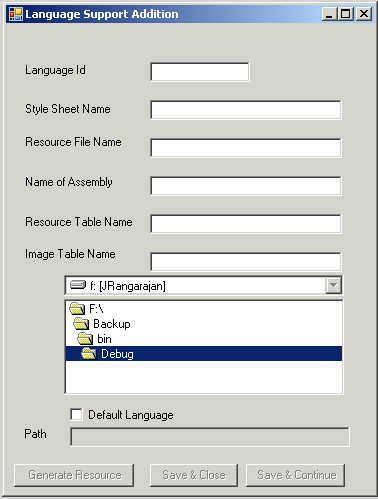378x499 pixels.
Task: Click the application icon in title bar
Action: tap(16, 14)
